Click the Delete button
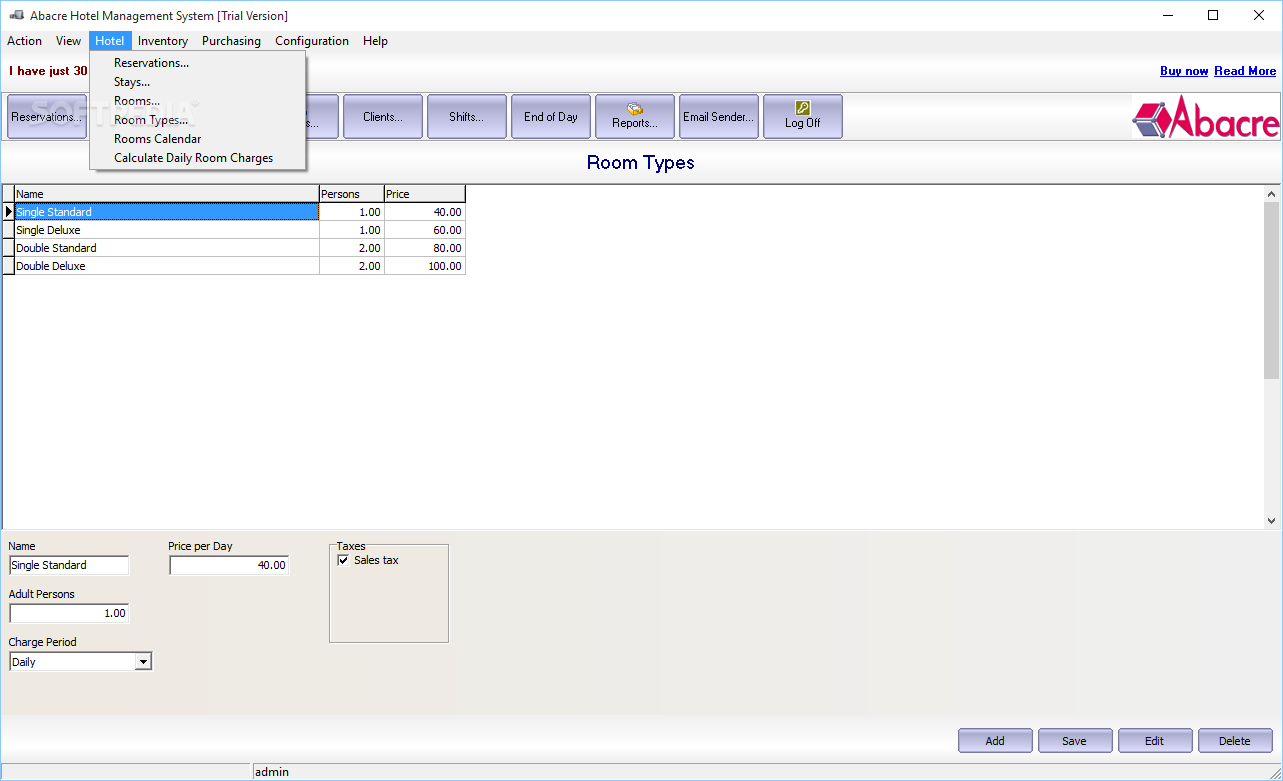 tap(1235, 741)
